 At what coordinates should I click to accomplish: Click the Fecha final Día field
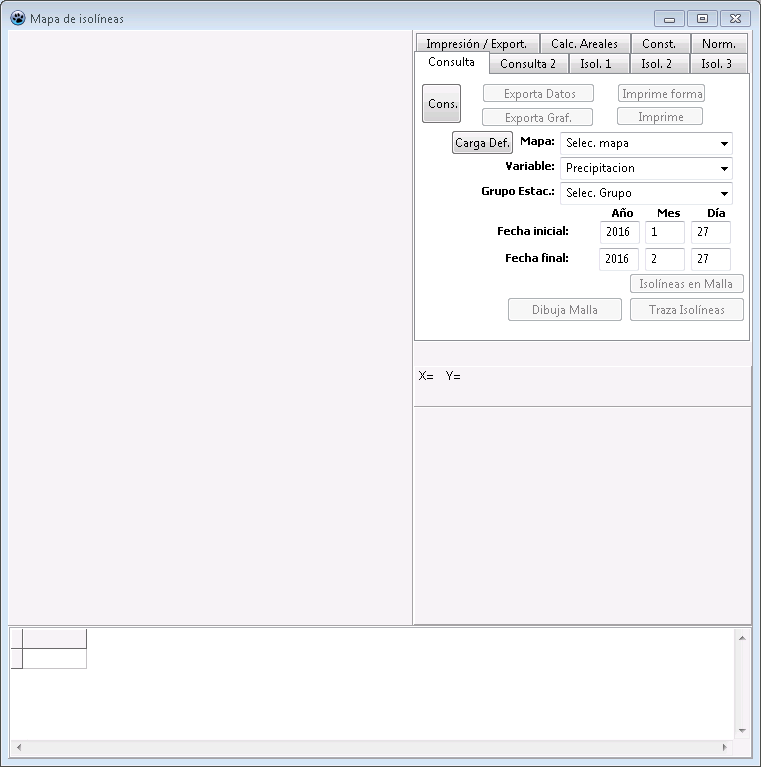point(710,259)
